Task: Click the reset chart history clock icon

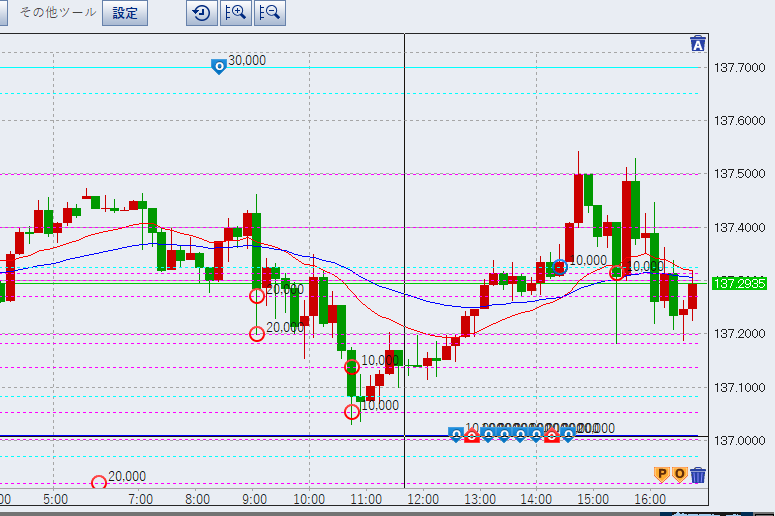Action: point(201,13)
